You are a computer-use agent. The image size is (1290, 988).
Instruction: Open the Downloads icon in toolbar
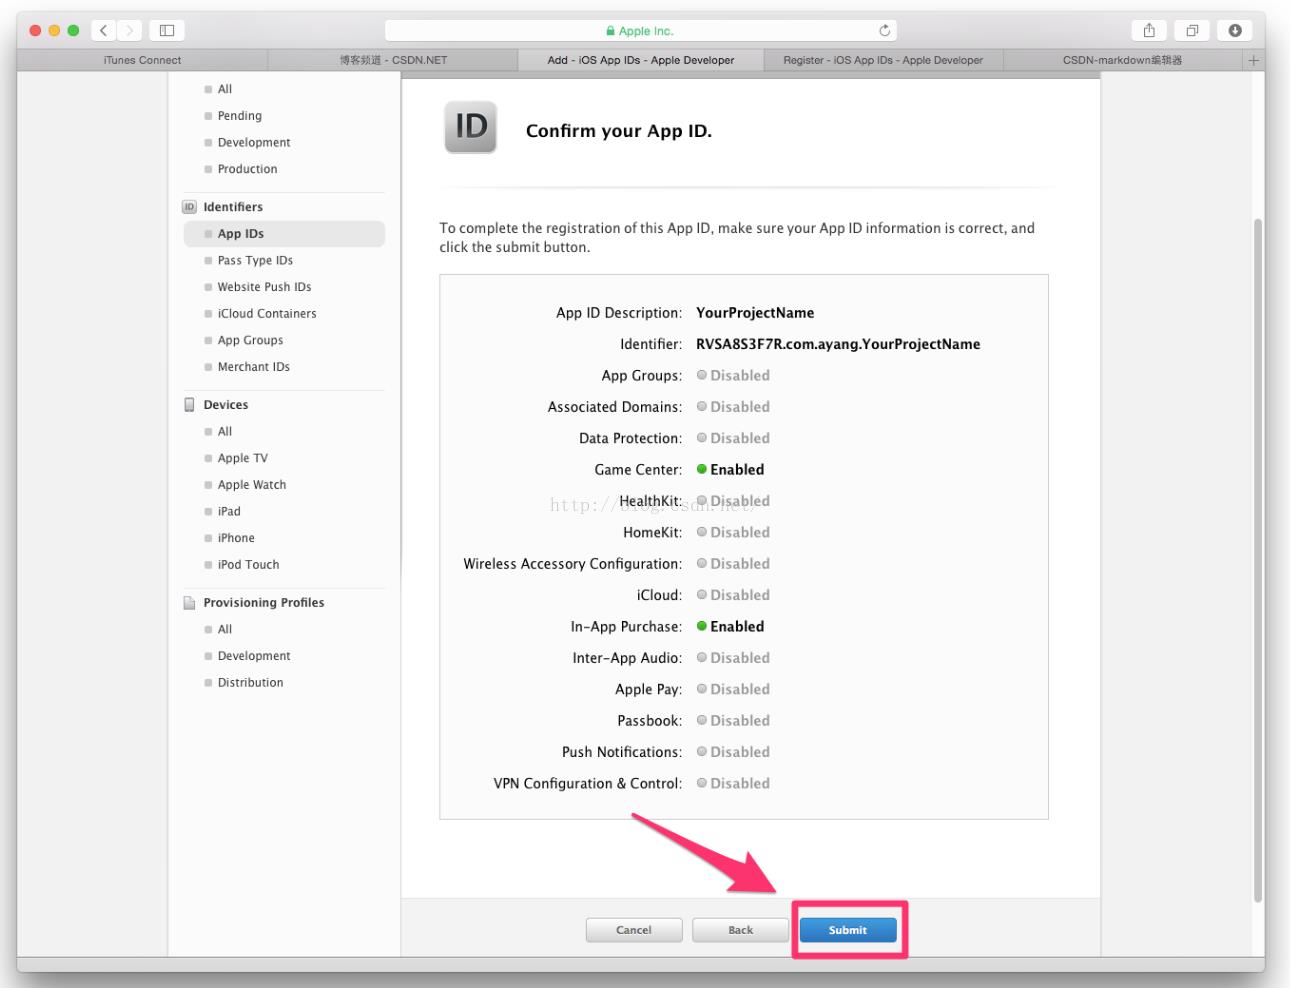click(1235, 31)
